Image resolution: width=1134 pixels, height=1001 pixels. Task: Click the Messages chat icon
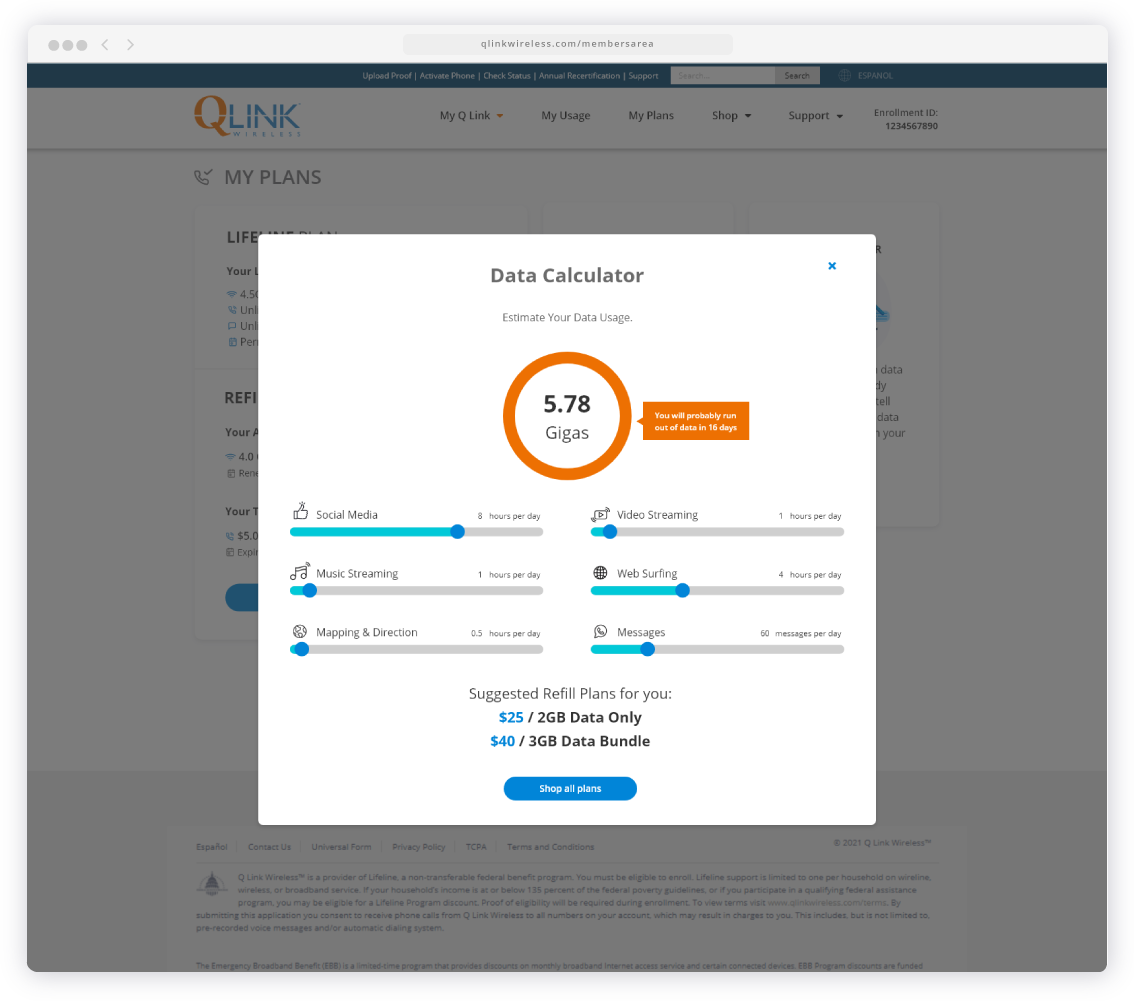[x=600, y=631]
